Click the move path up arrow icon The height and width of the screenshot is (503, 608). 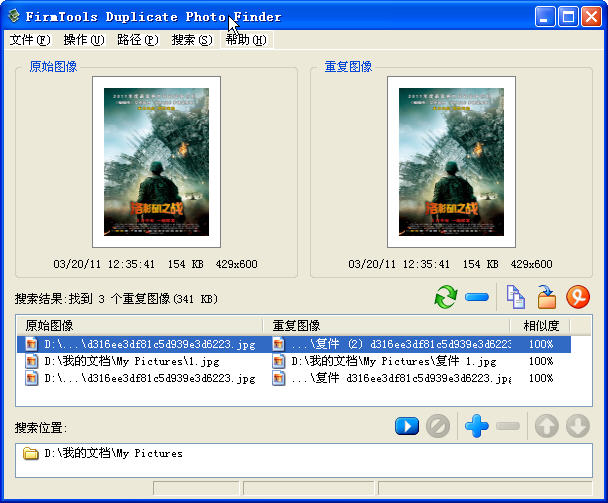coord(546,427)
